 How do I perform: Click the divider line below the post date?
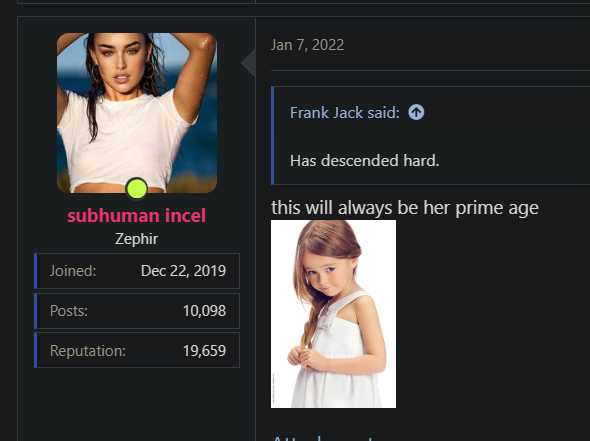430,70
